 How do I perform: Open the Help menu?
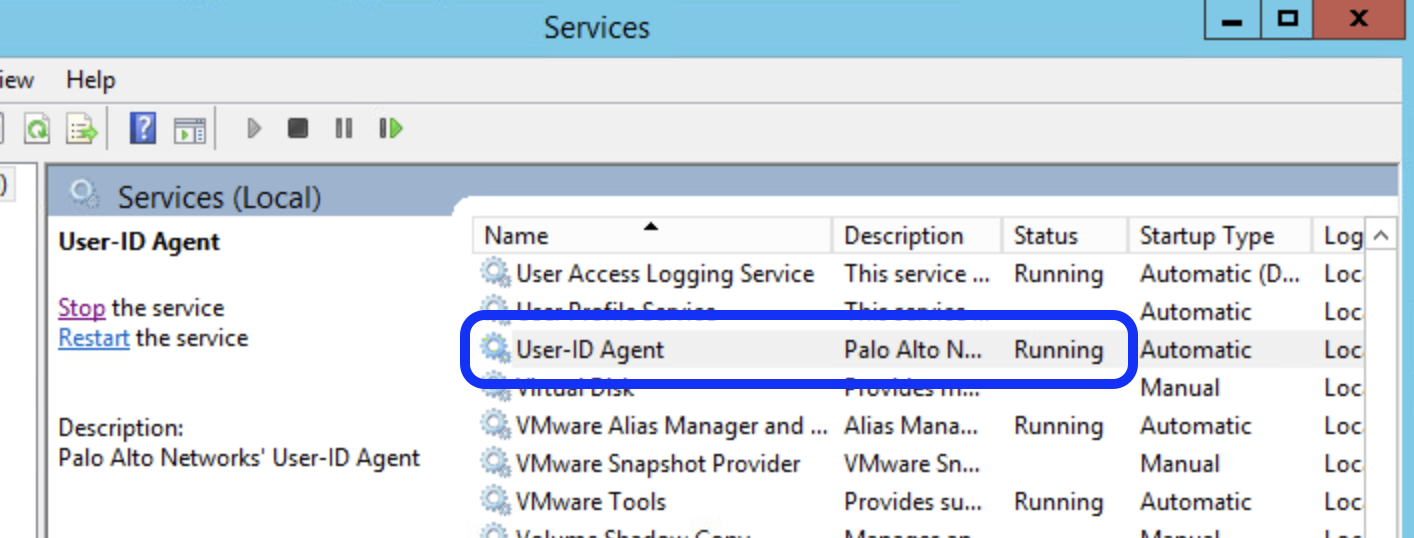91,80
